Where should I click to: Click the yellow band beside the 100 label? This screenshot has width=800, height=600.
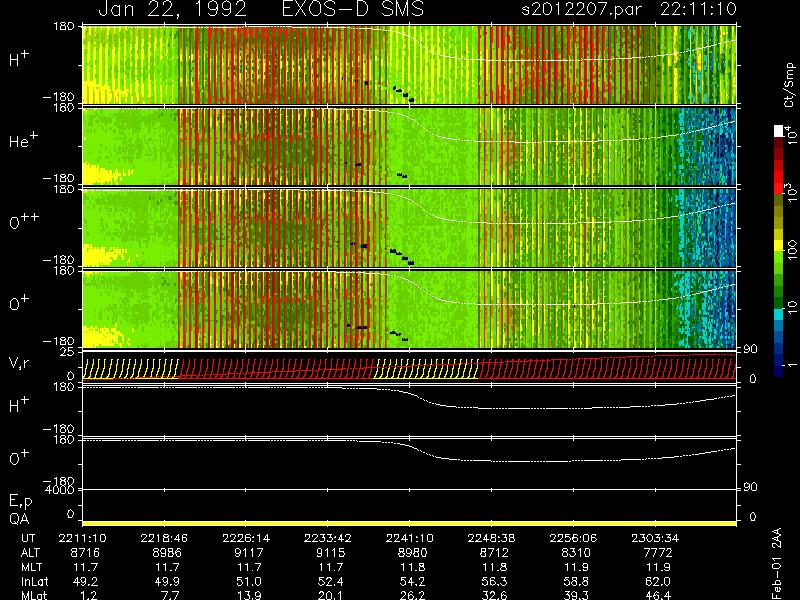[779, 246]
